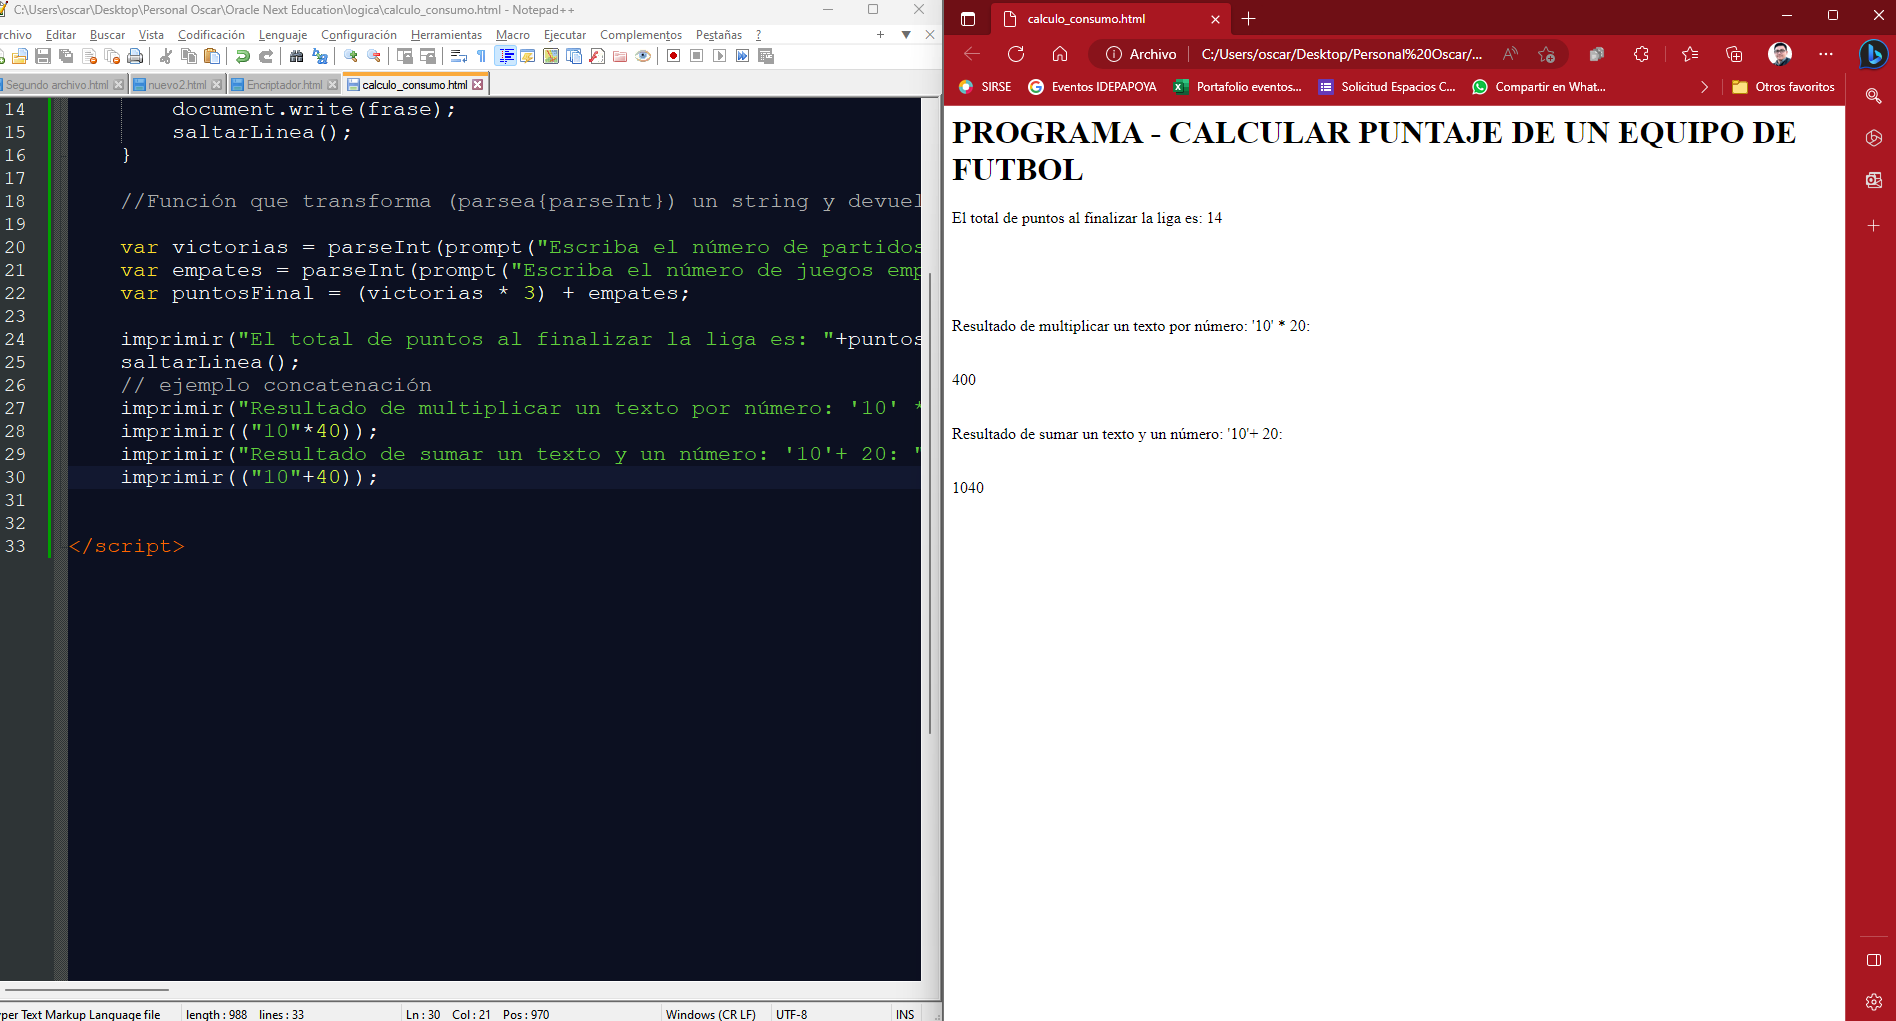Toggle the Indent Guide toolbar button

tap(506, 56)
